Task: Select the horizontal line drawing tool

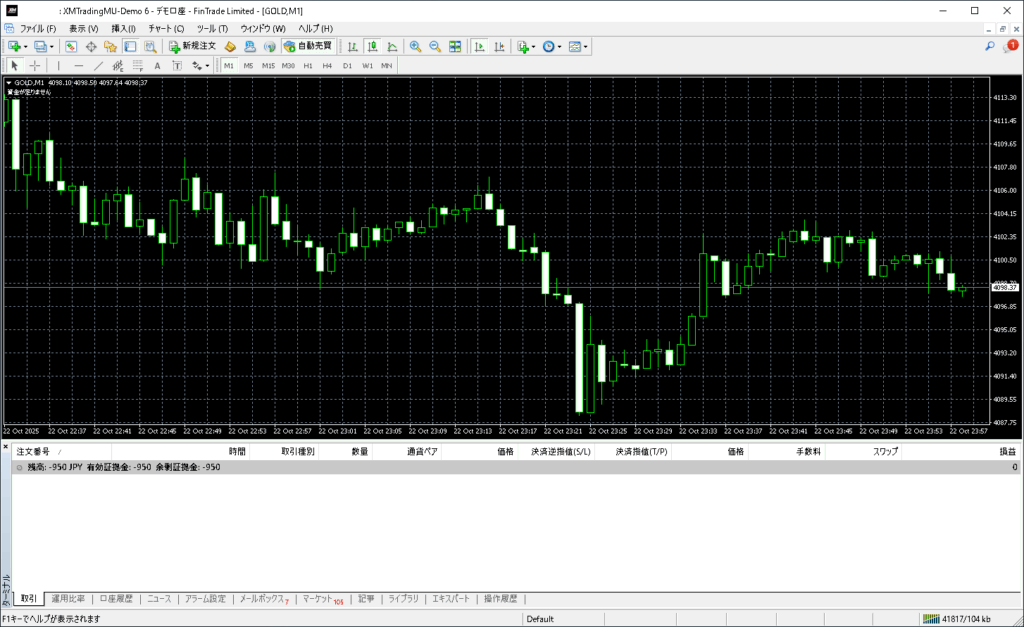Action: click(x=79, y=66)
